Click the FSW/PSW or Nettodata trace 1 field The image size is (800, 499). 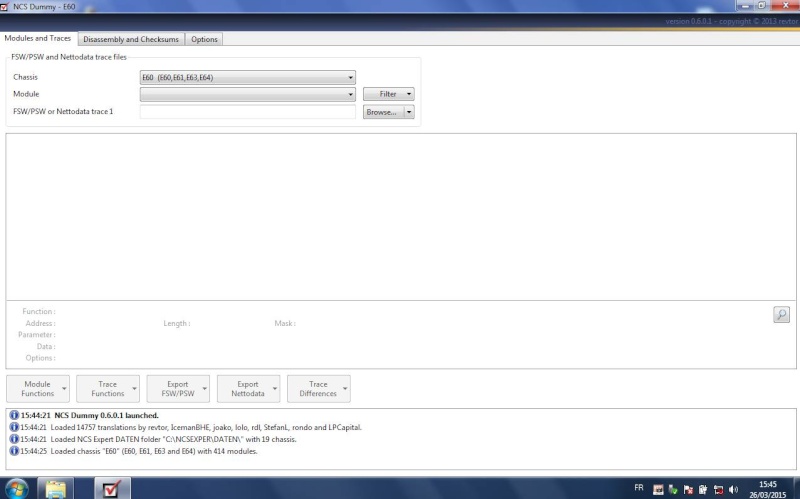(247, 112)
